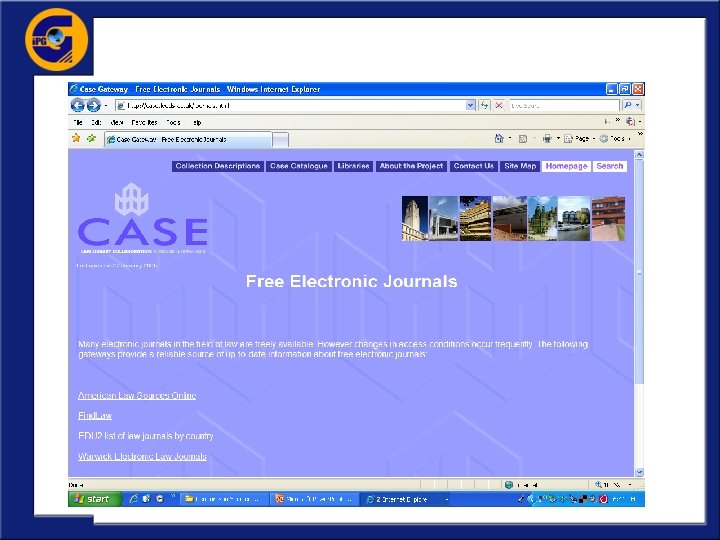Click into the address bar URL field

click(291, 106)
